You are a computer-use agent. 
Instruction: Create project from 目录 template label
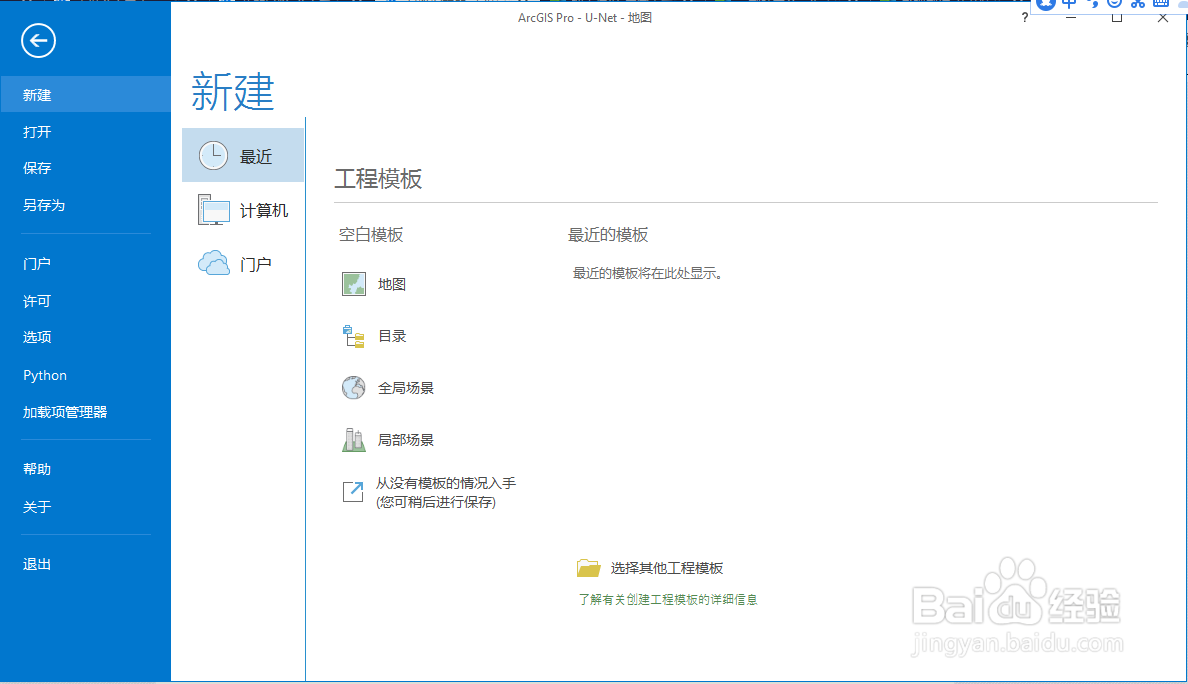coord(392,336)
